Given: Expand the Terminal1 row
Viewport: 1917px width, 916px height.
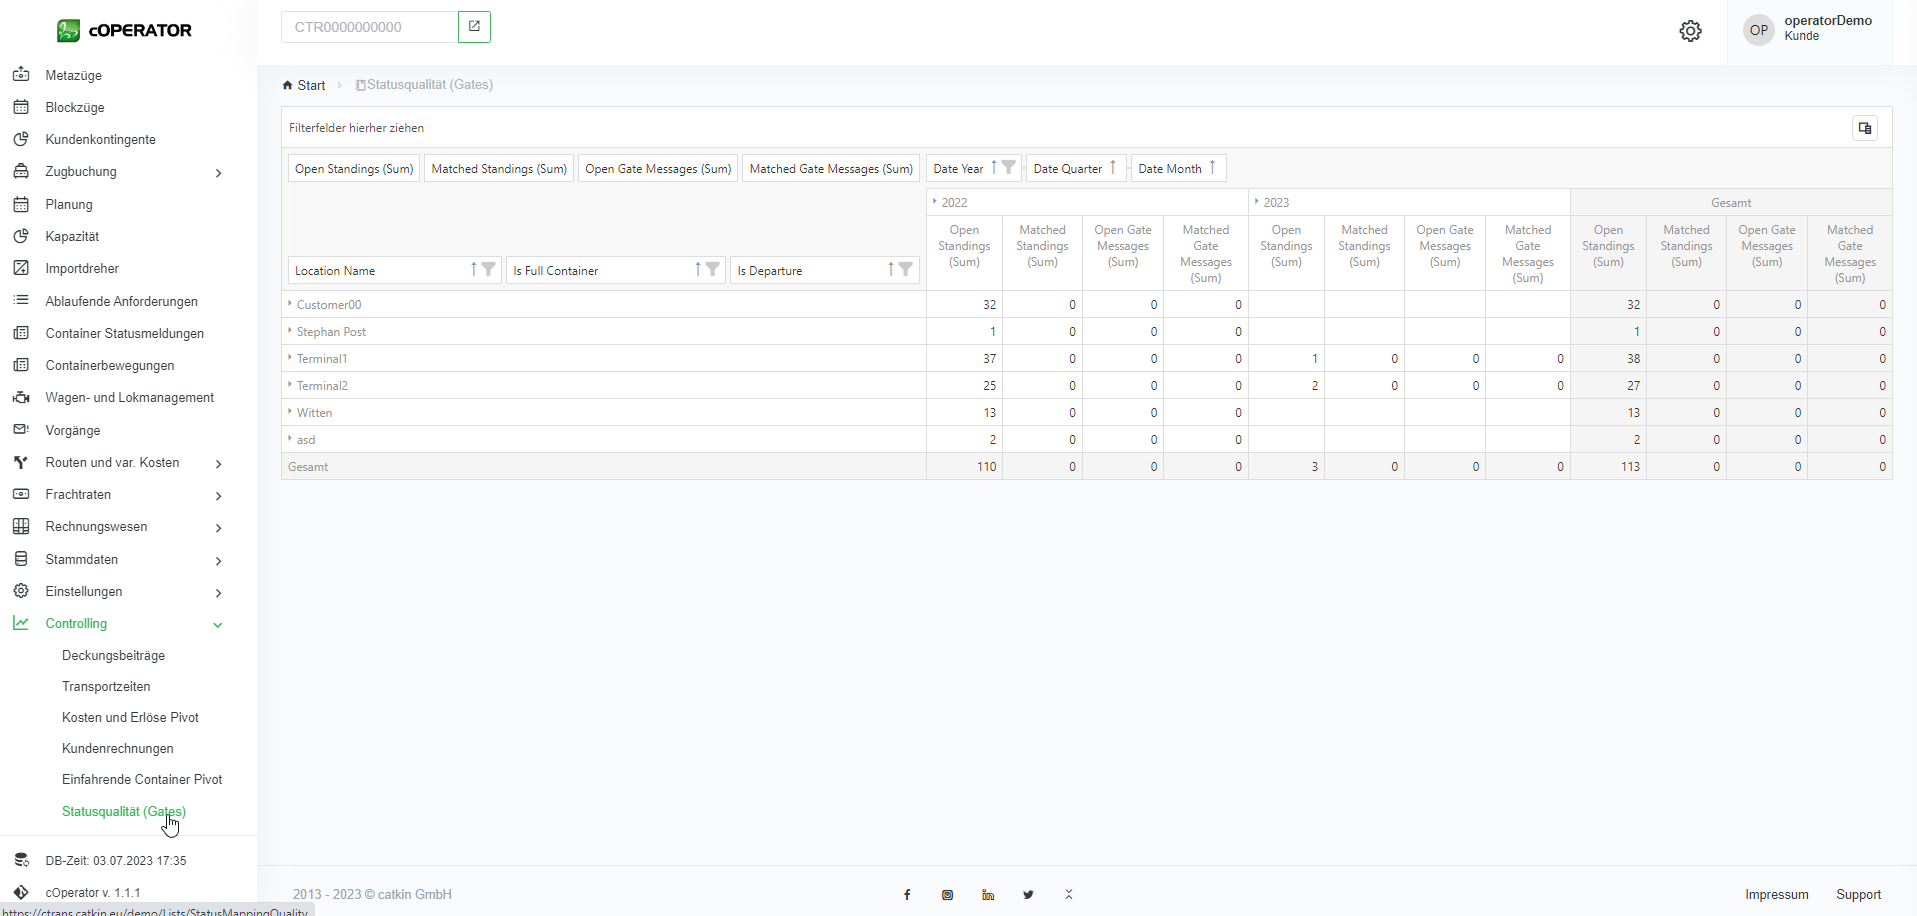Looking at the screenshot, I should click(290, 358).
